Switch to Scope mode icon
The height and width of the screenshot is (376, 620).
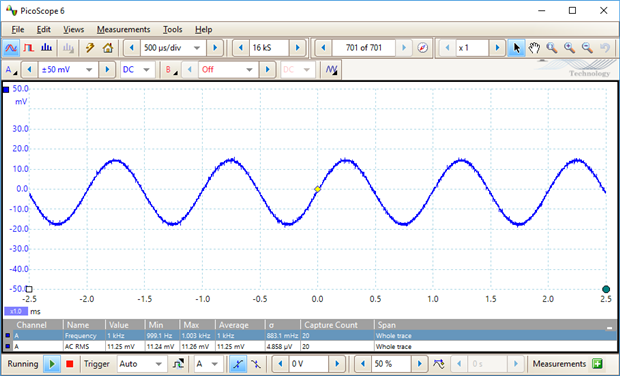(11, 48)
